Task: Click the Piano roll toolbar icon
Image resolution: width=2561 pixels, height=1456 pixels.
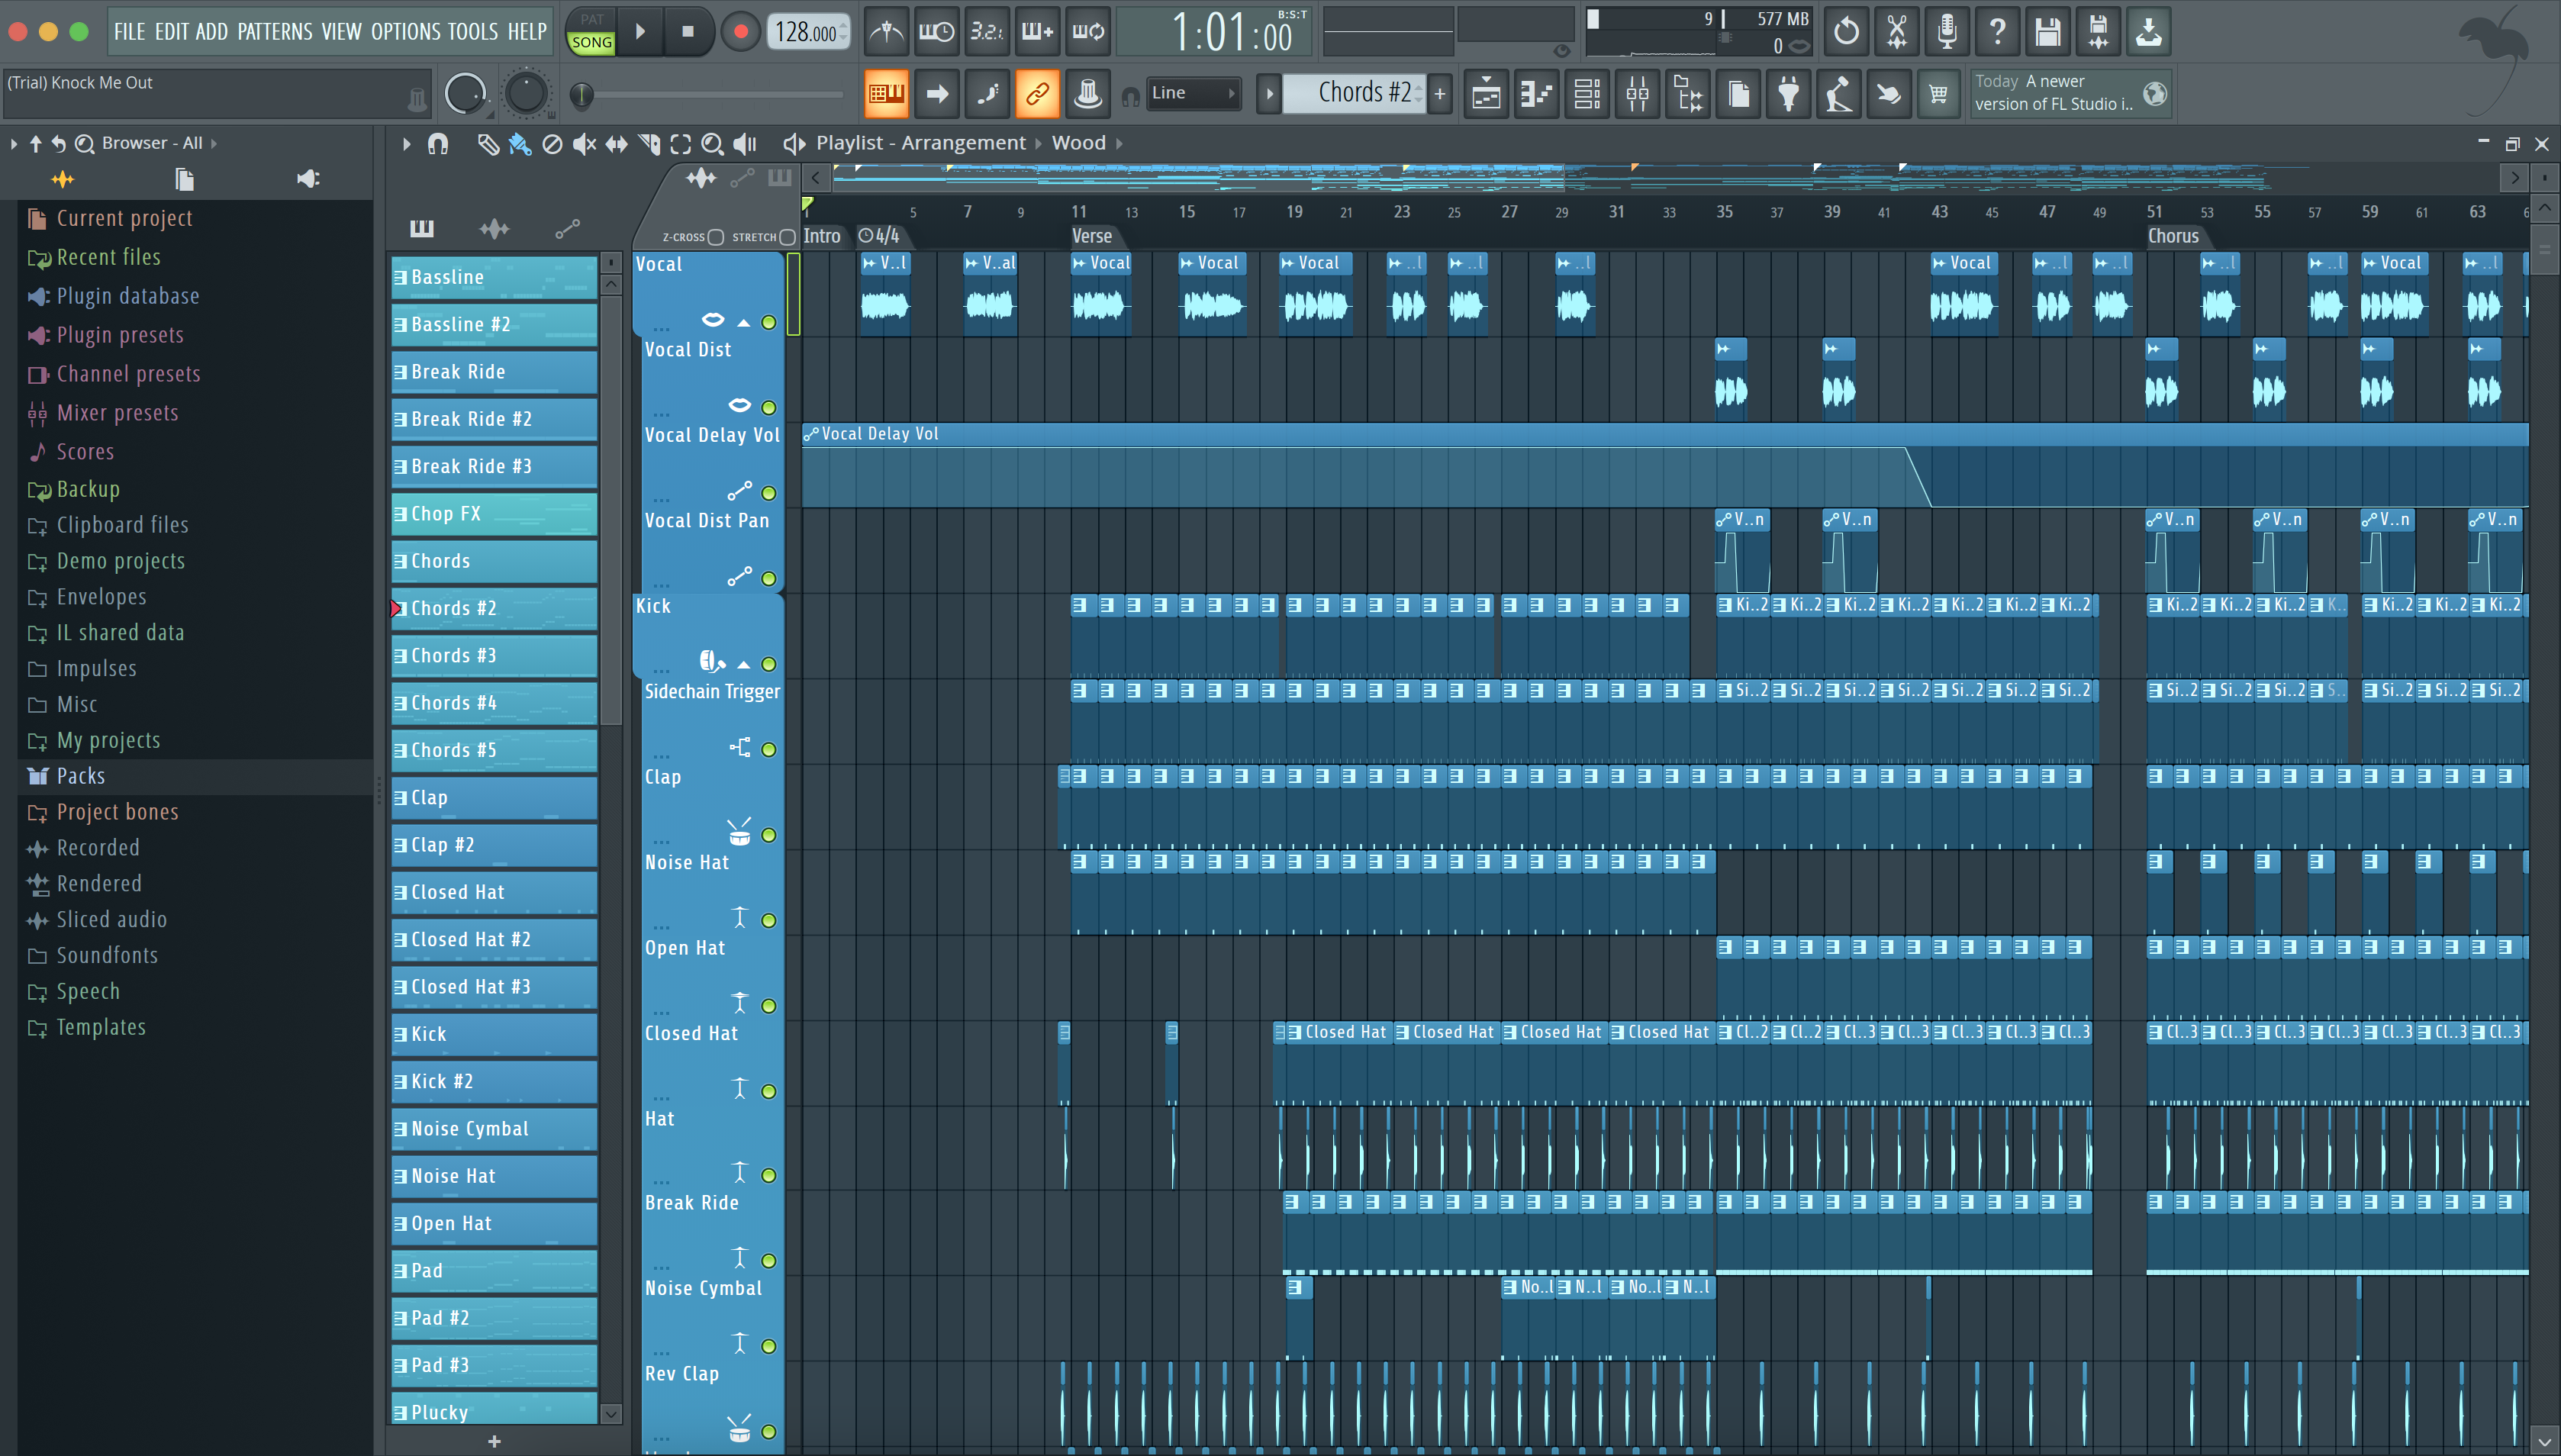Action: point(1536,94)
